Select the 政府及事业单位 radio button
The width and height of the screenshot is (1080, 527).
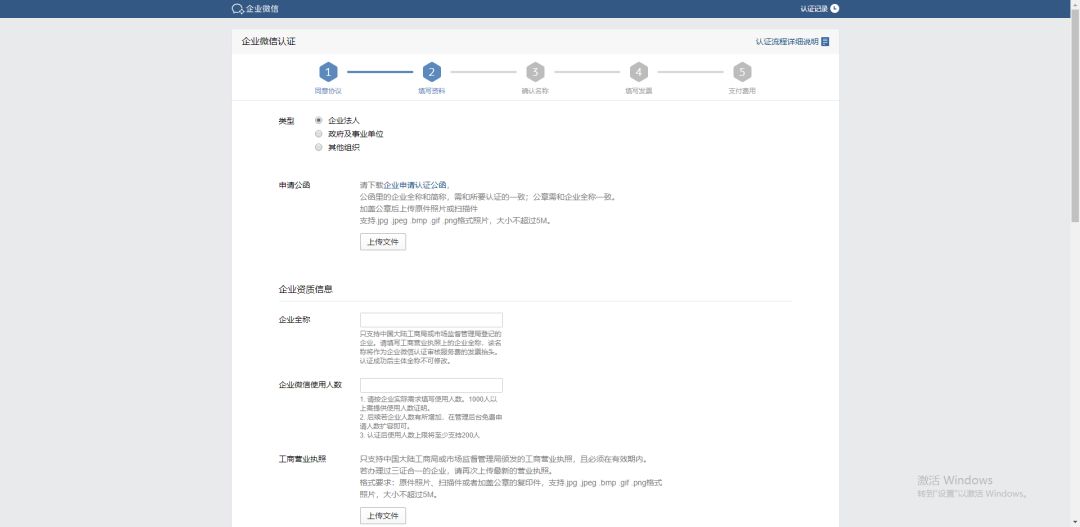click(318, 134)
